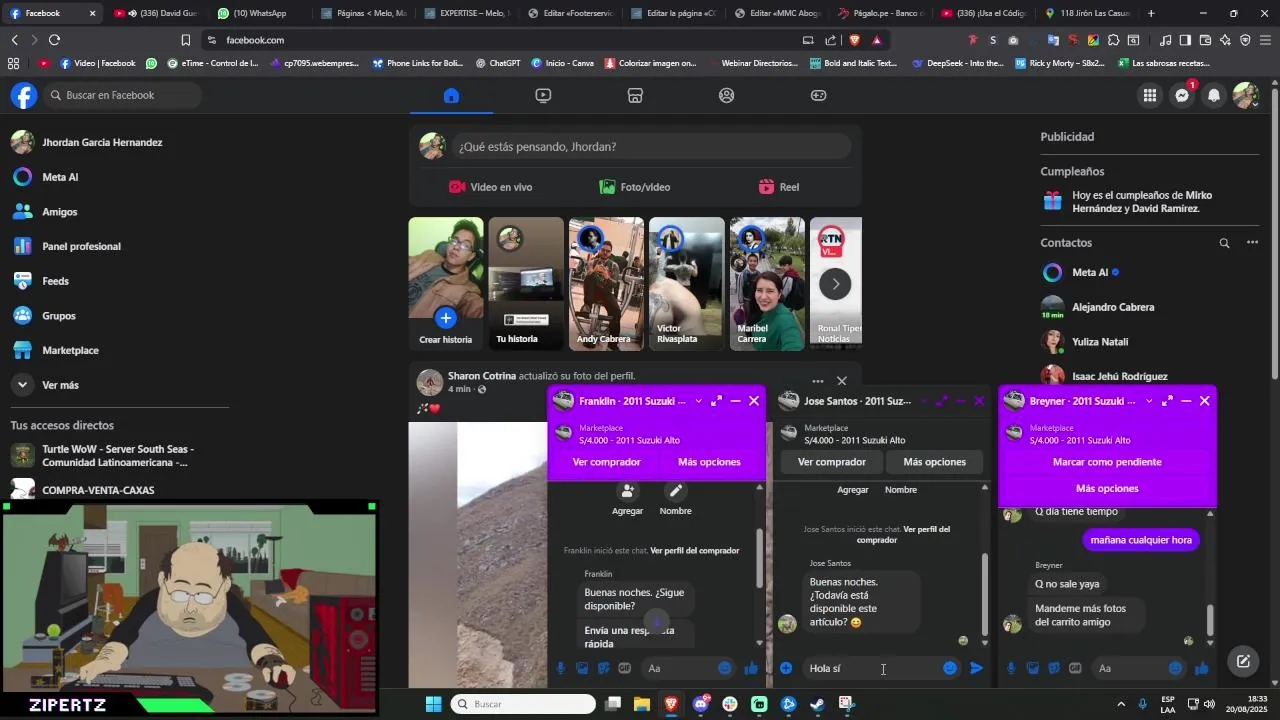Toggle Brave sidebar panel icon

pyautogui.click(x=1185, y=40)
